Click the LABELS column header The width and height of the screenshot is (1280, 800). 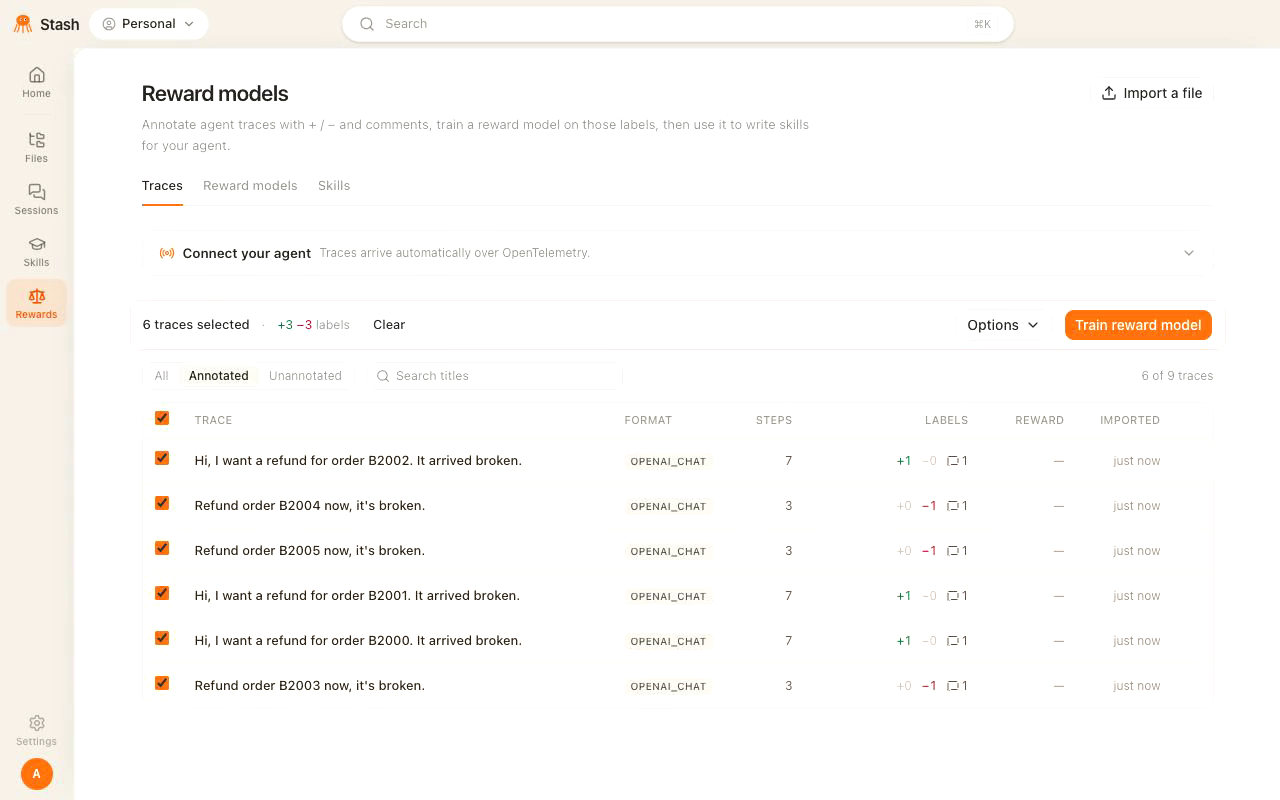[946, 420]
